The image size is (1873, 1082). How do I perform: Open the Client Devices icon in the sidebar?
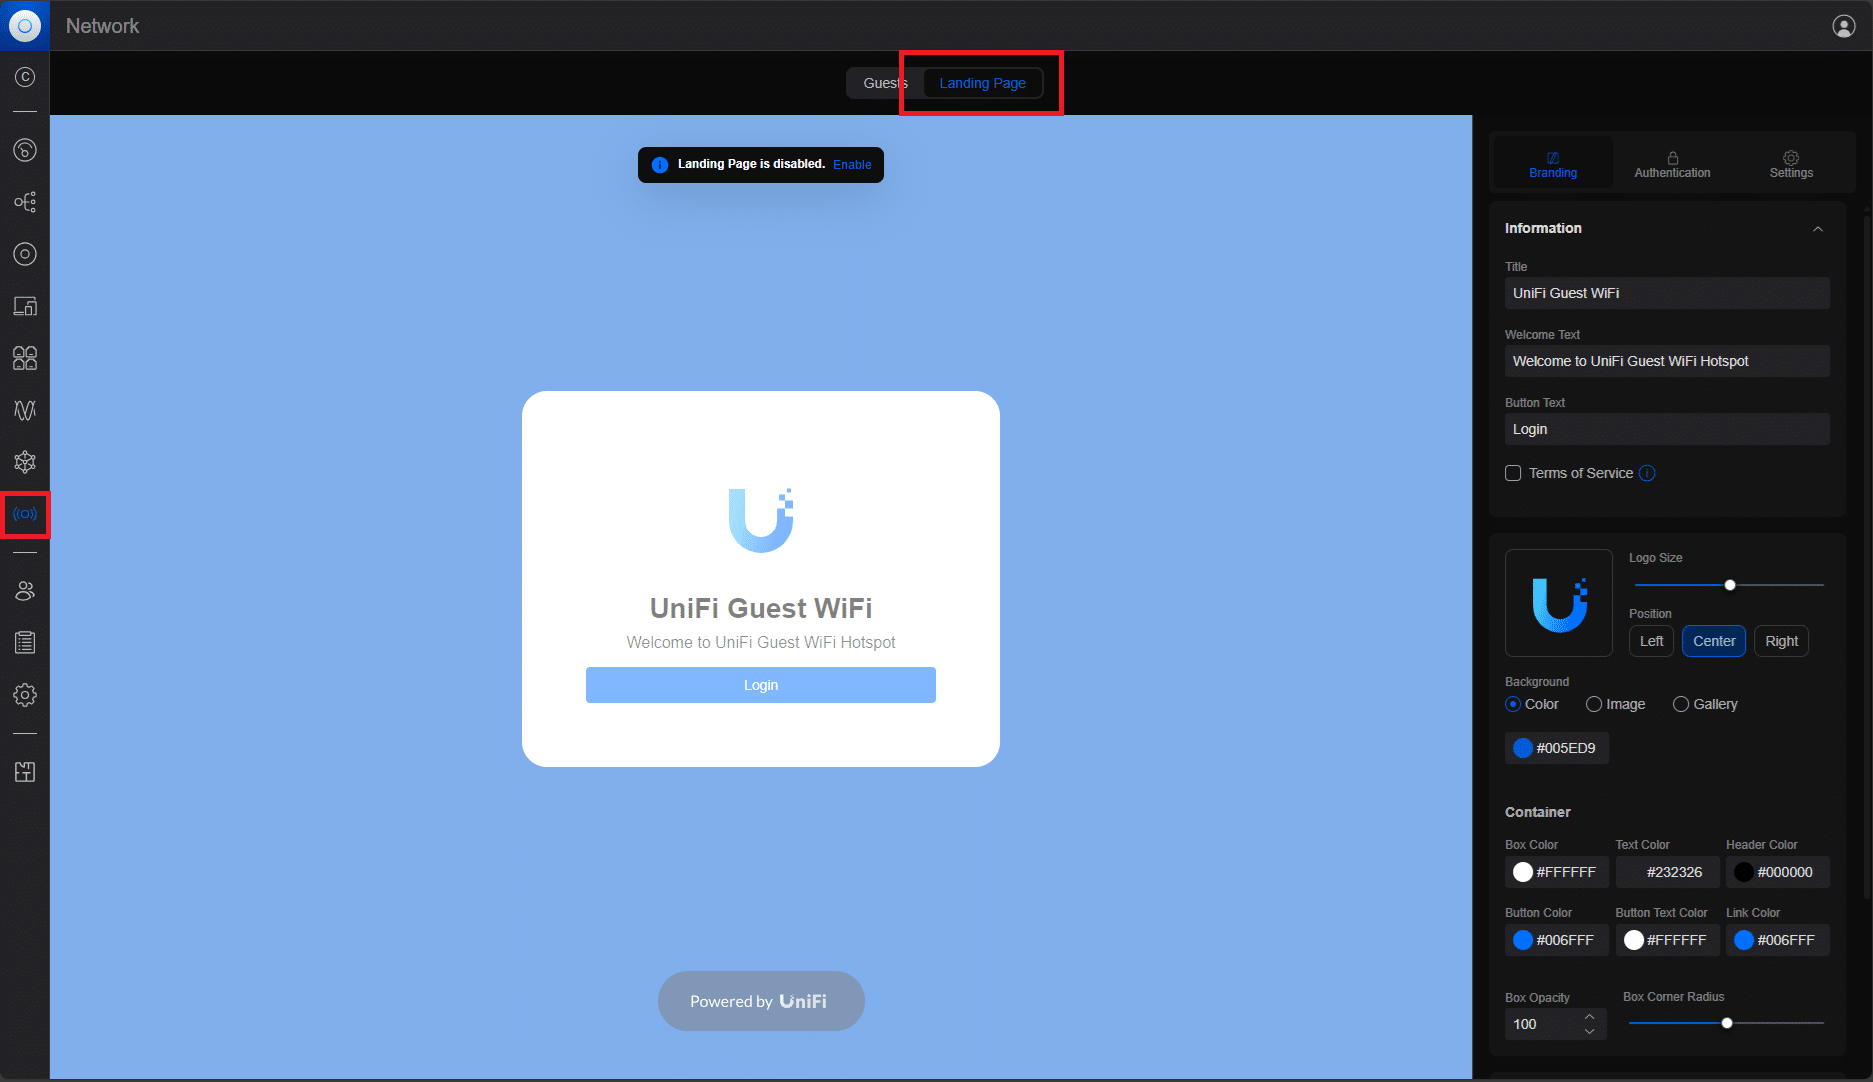(25, 306)
